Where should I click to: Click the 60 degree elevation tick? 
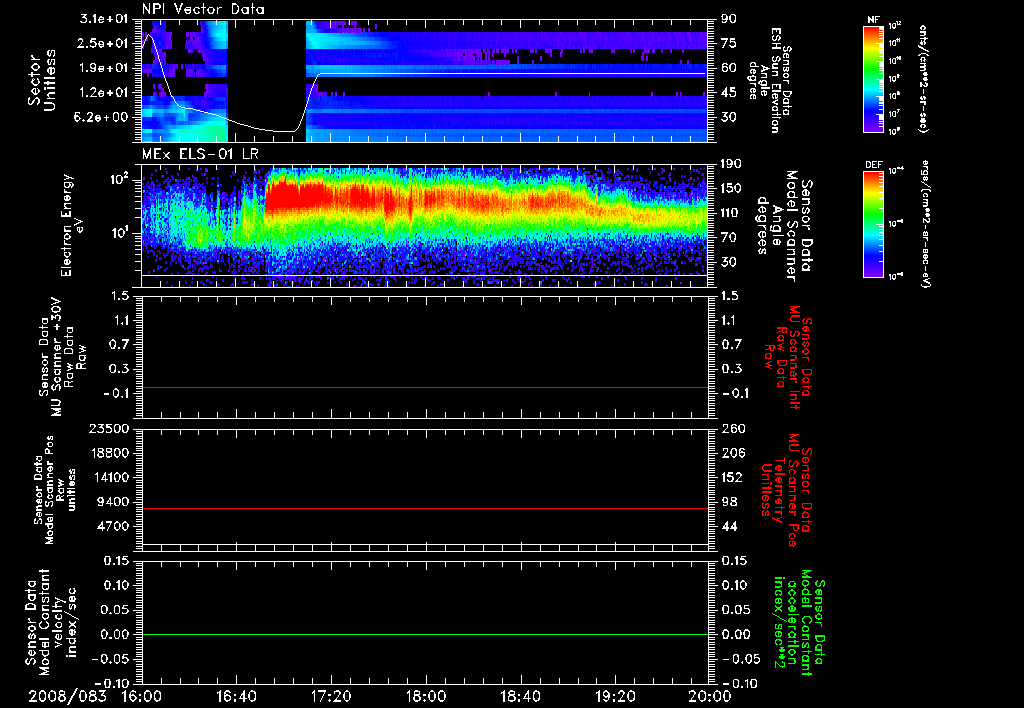[x=729, y=68]
